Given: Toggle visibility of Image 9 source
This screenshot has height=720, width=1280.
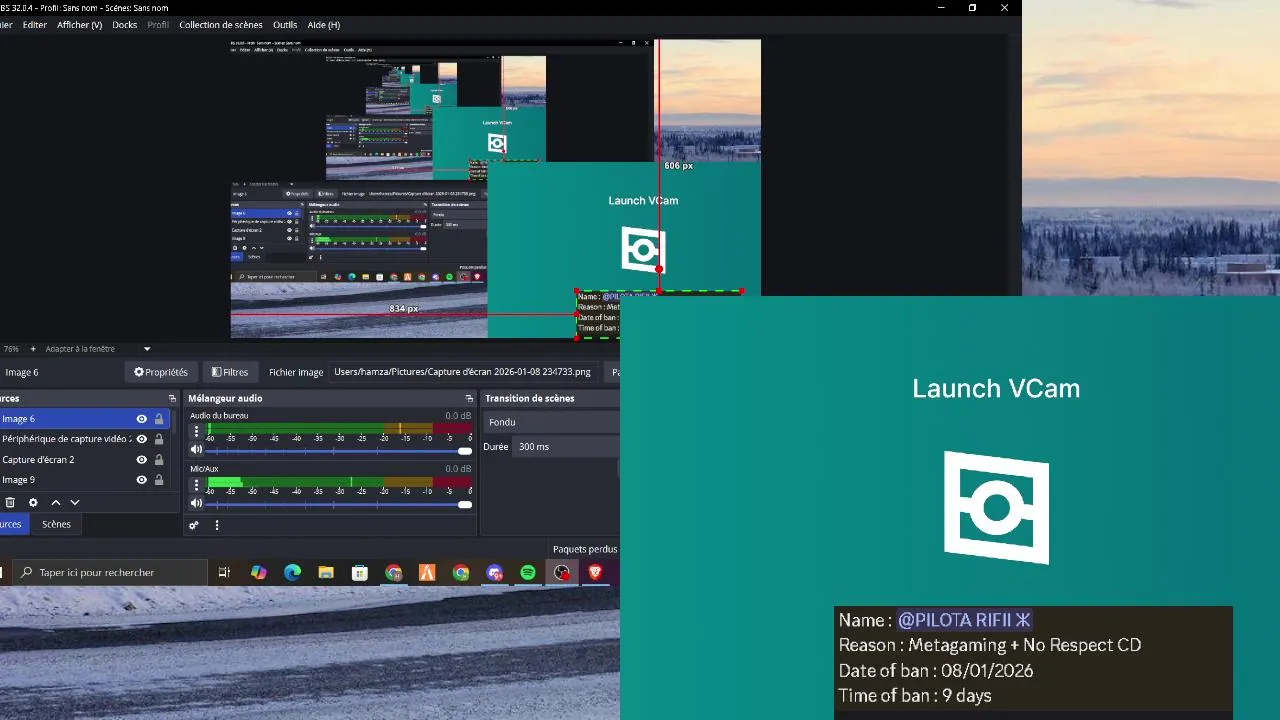Looking at the screenshot, I should [142, 480].
